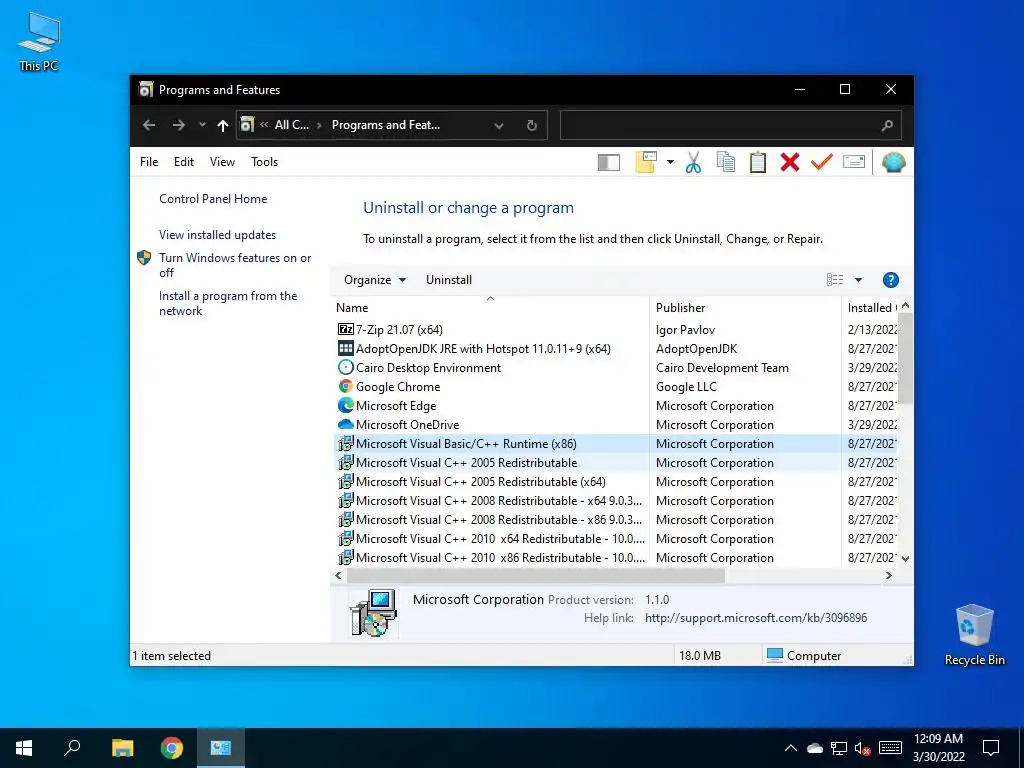
Task: Click the shell globe icon in toolbar
Action: pyautogui.click(x=893, y=162)
